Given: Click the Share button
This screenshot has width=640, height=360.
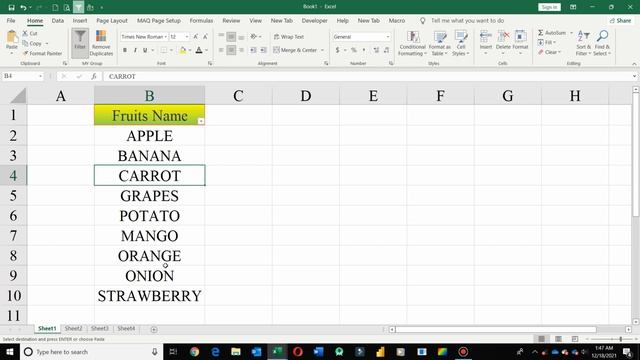Looking at the screenshot, I should click(x=620, y=20).
